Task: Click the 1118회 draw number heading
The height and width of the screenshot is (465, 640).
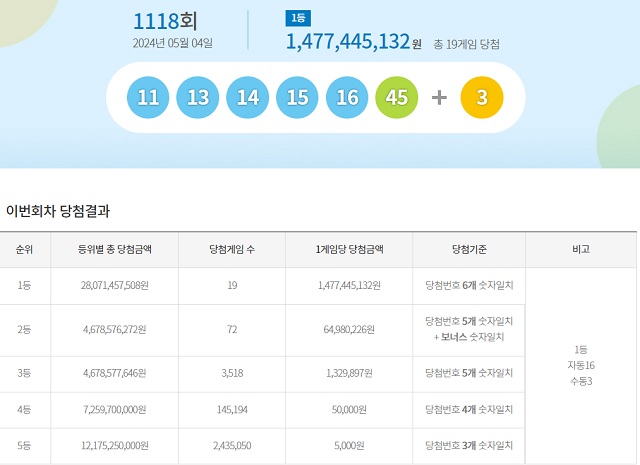Action: pyautogui.click(x=165, y=21)
